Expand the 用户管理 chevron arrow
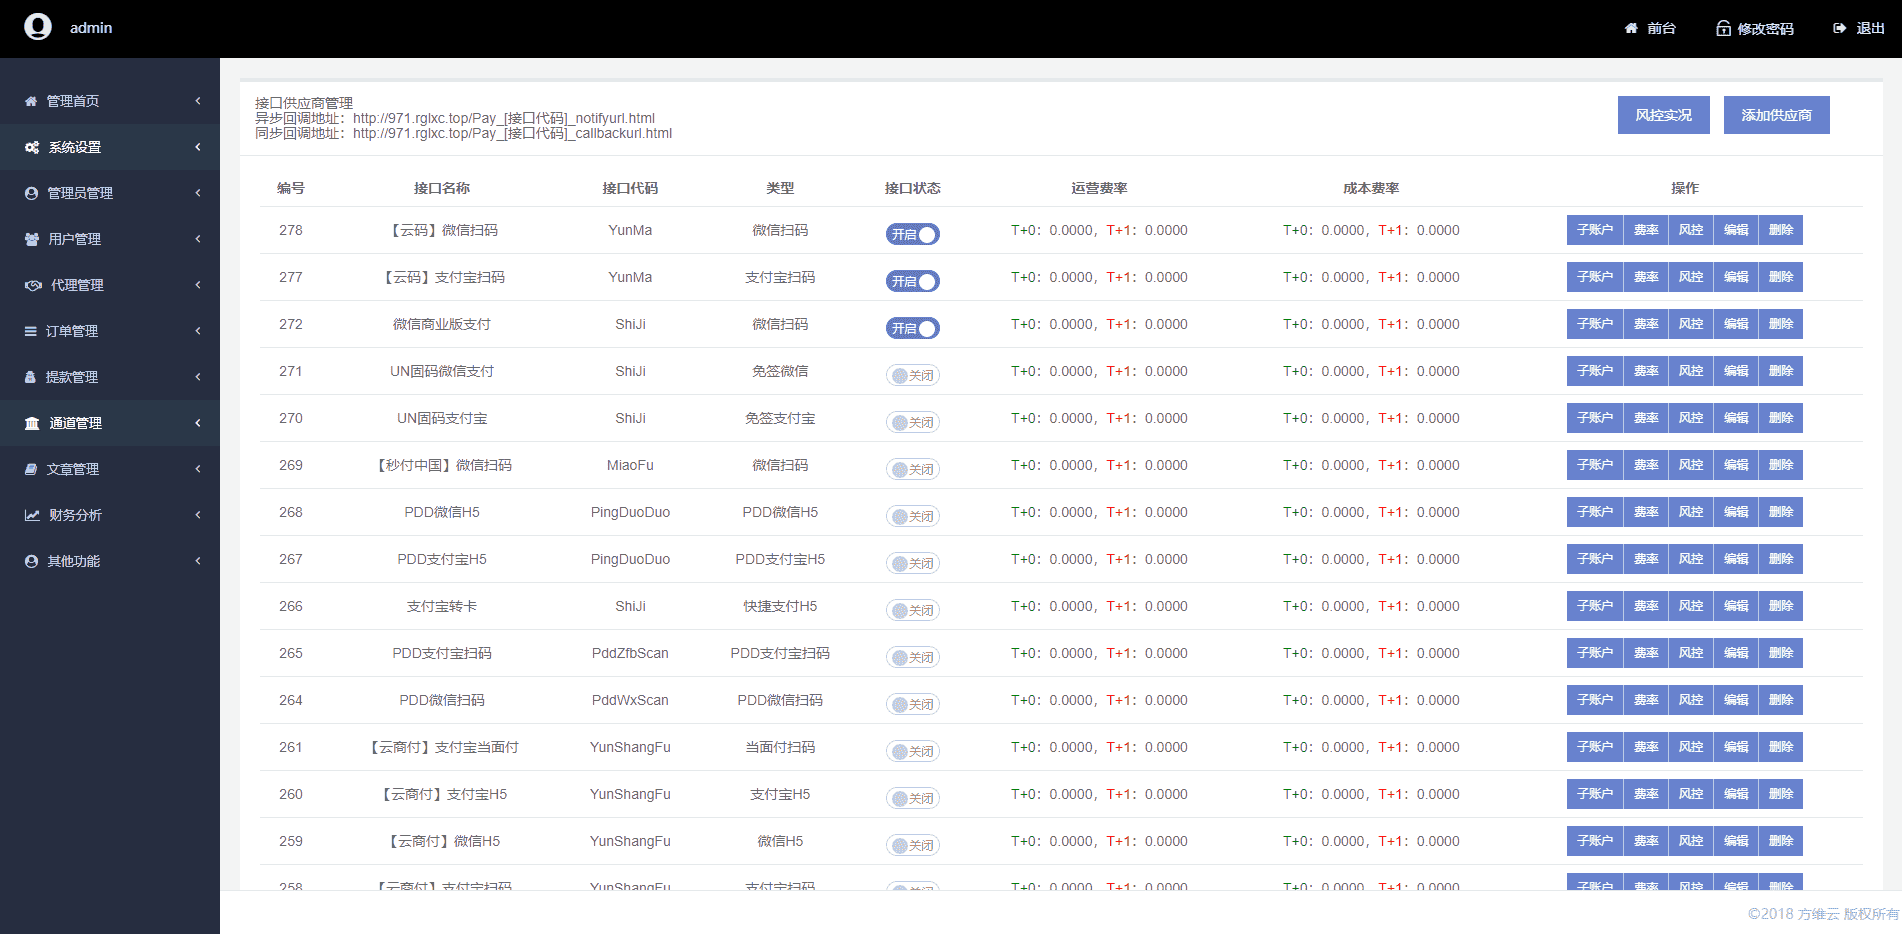Viewport: 1902px width, 934px height. 198,239
